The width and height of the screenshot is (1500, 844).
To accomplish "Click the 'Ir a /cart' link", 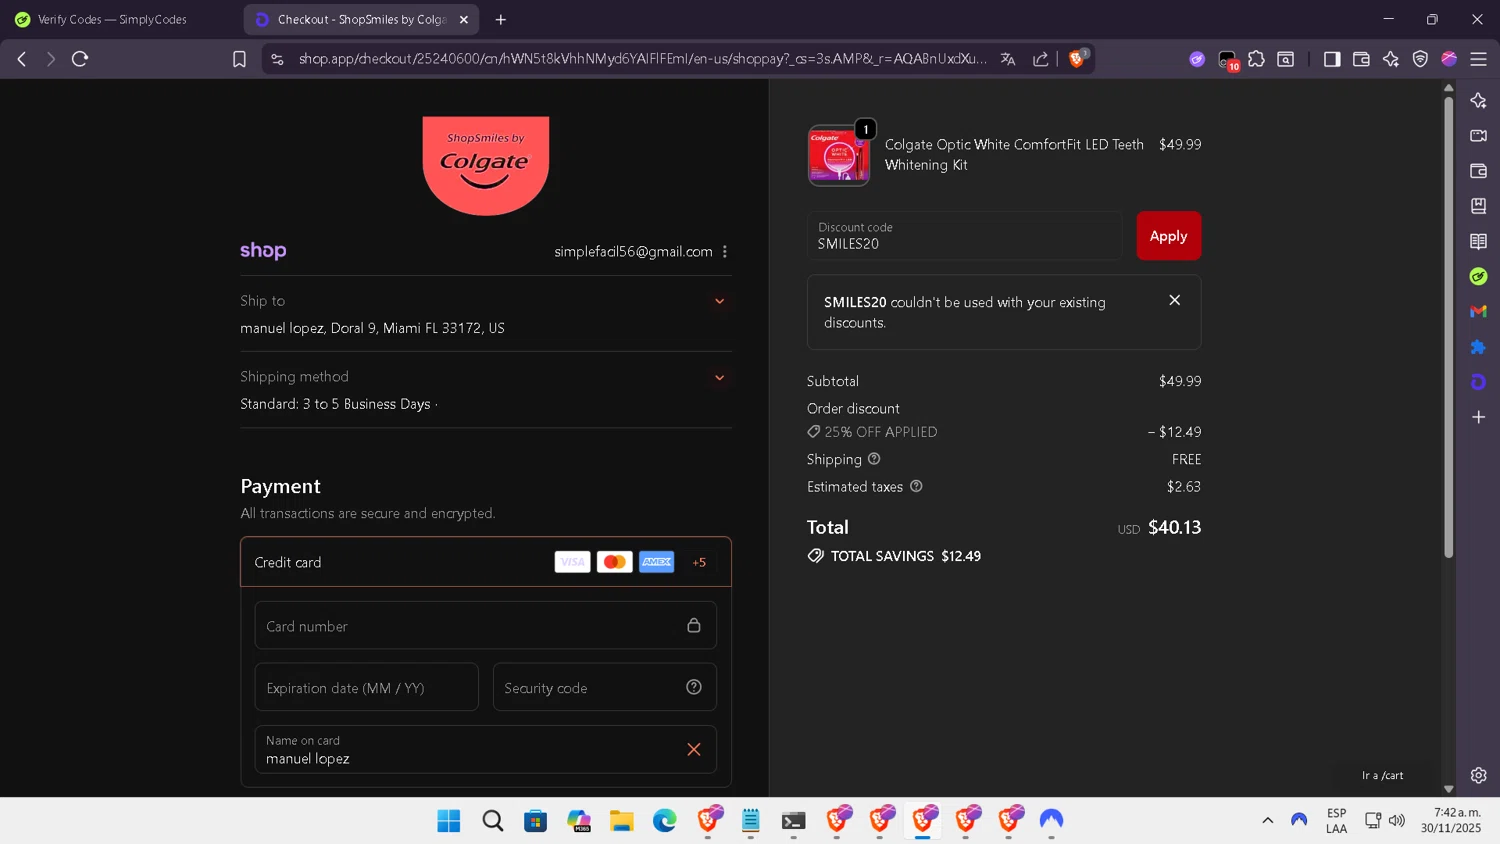I will coord(1382,775).
